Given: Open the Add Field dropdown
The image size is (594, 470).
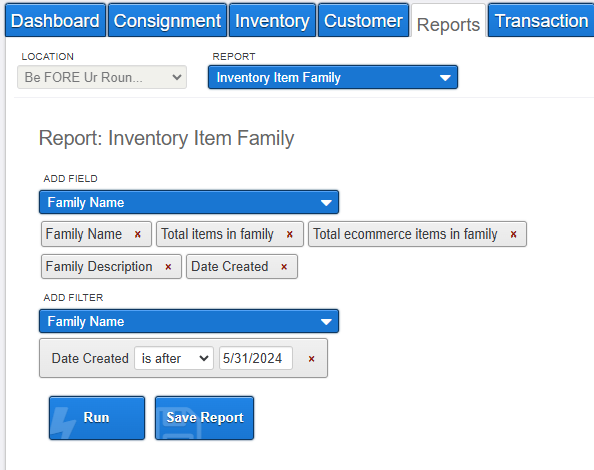Looking at the screenshot, I should click(x=189, y=202).
